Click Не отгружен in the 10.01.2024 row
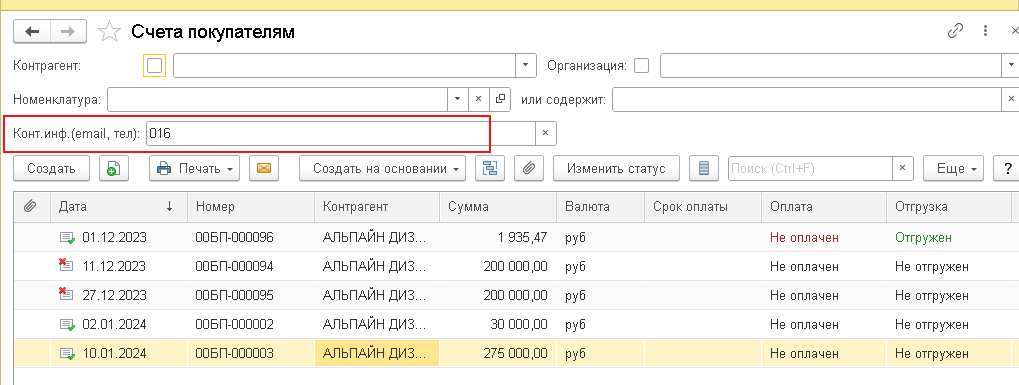 point(932,354)
